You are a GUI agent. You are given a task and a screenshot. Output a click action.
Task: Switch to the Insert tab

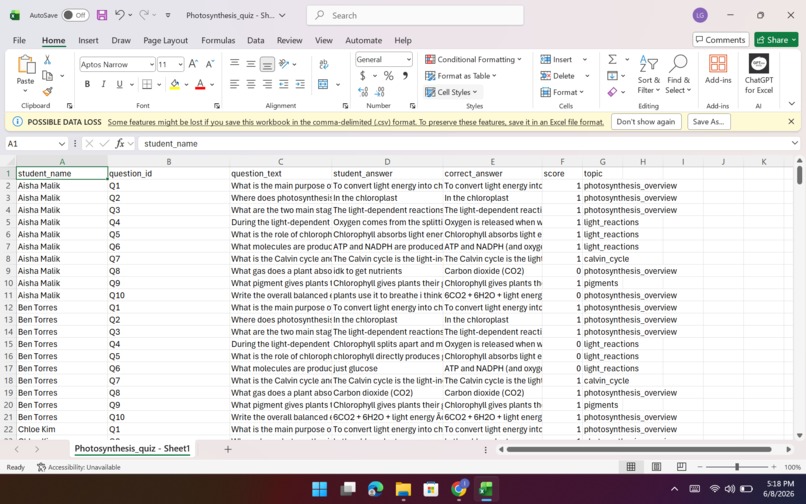coord(88,40)
